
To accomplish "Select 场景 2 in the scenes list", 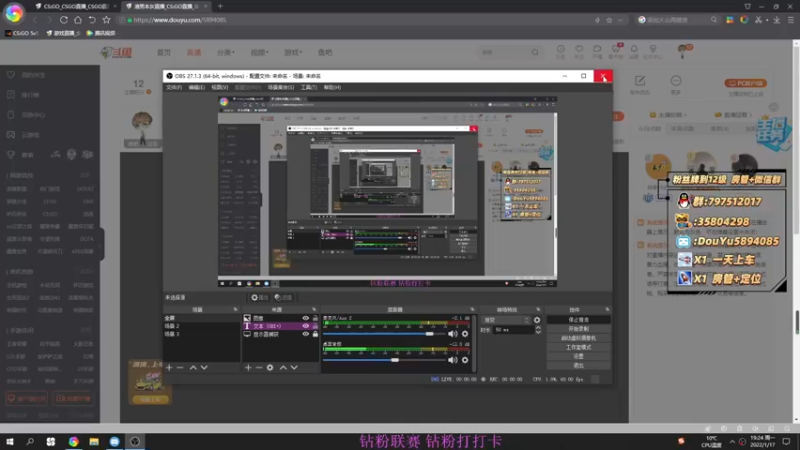I will point(201,326).
